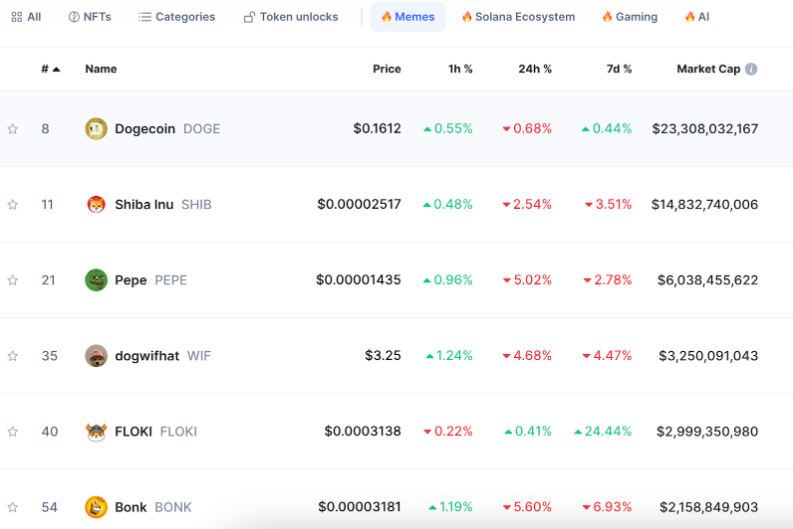Open the Categories list
This screenshot has width=793, height=529.
[x=176, y=17]
